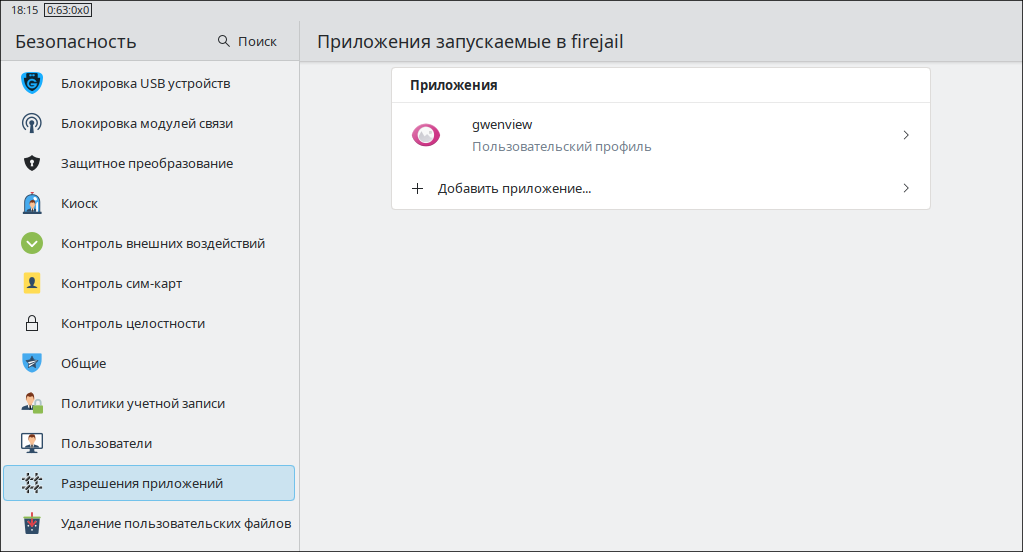The width and height of the screenshot is (1023, 552).
Task: Click the Киоск sidebar icon
Action: click(x=32, y=203)
